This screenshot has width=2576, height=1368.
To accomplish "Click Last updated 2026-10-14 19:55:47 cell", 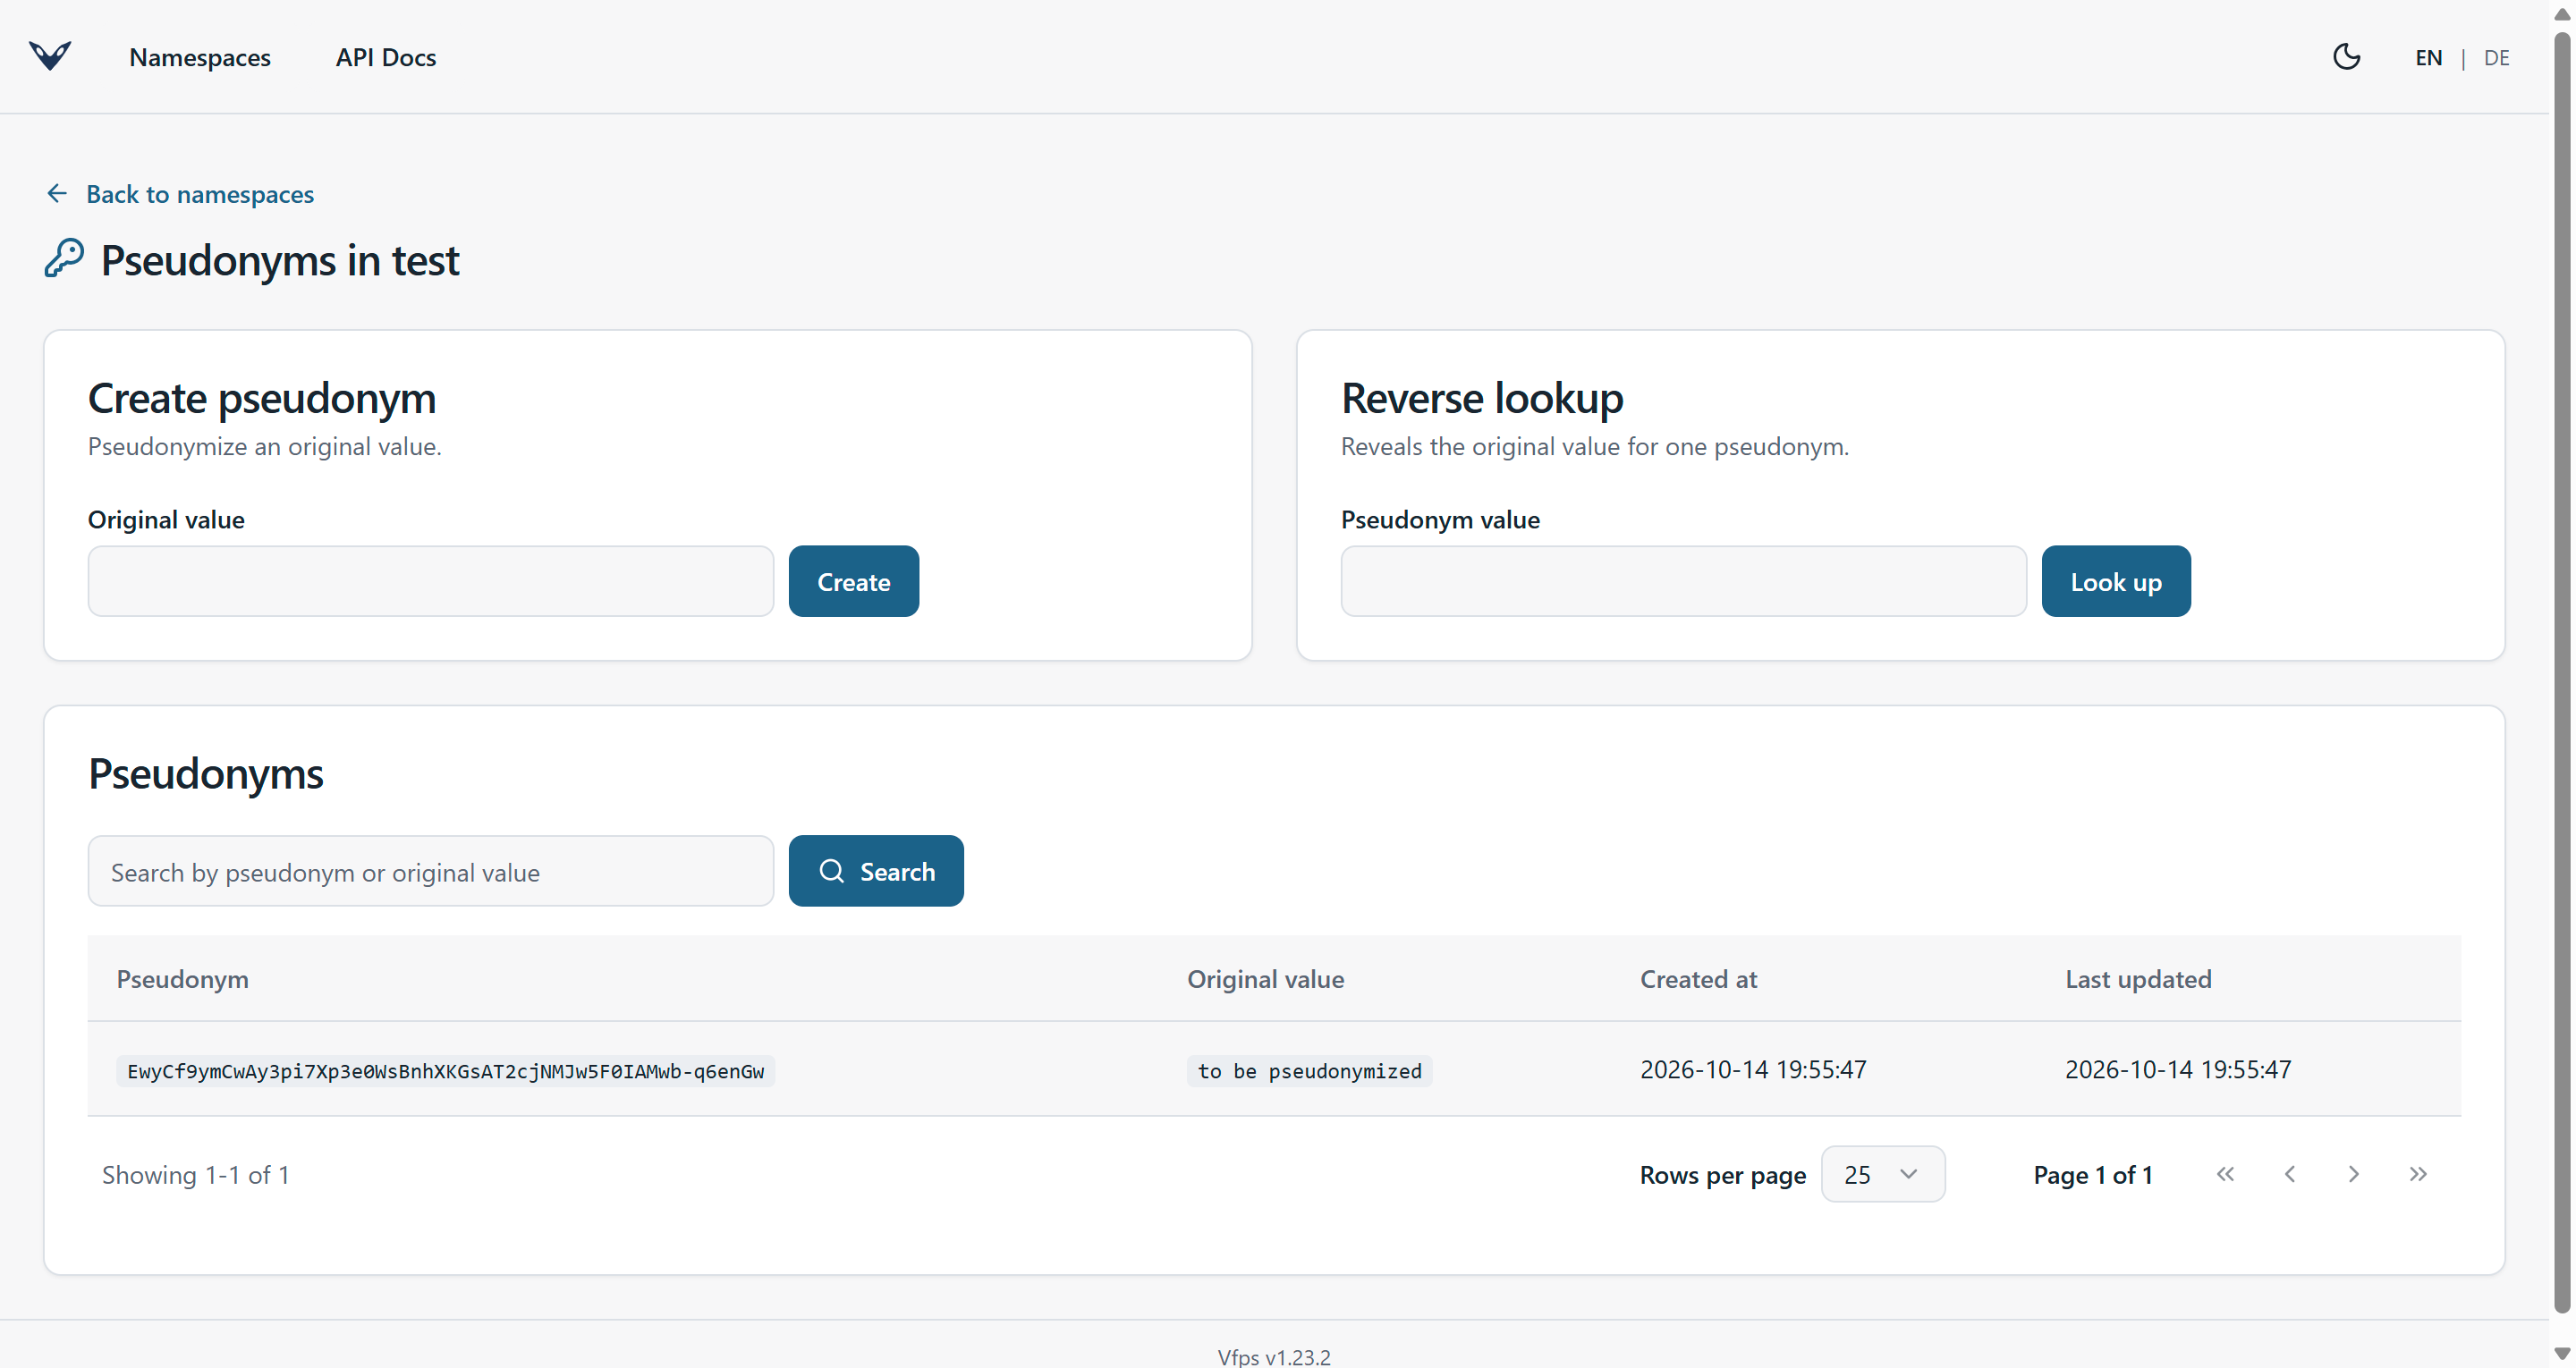I will 2178,1070.
